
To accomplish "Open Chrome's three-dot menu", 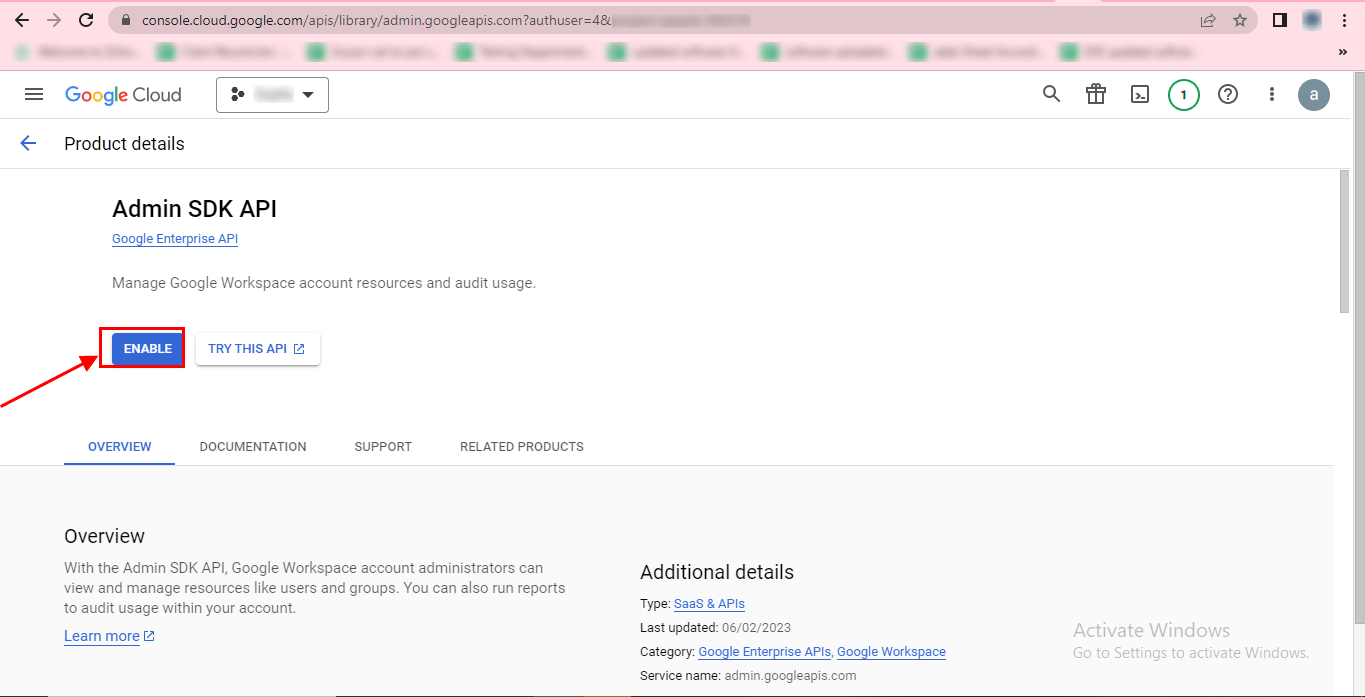I will point(1343,20).
